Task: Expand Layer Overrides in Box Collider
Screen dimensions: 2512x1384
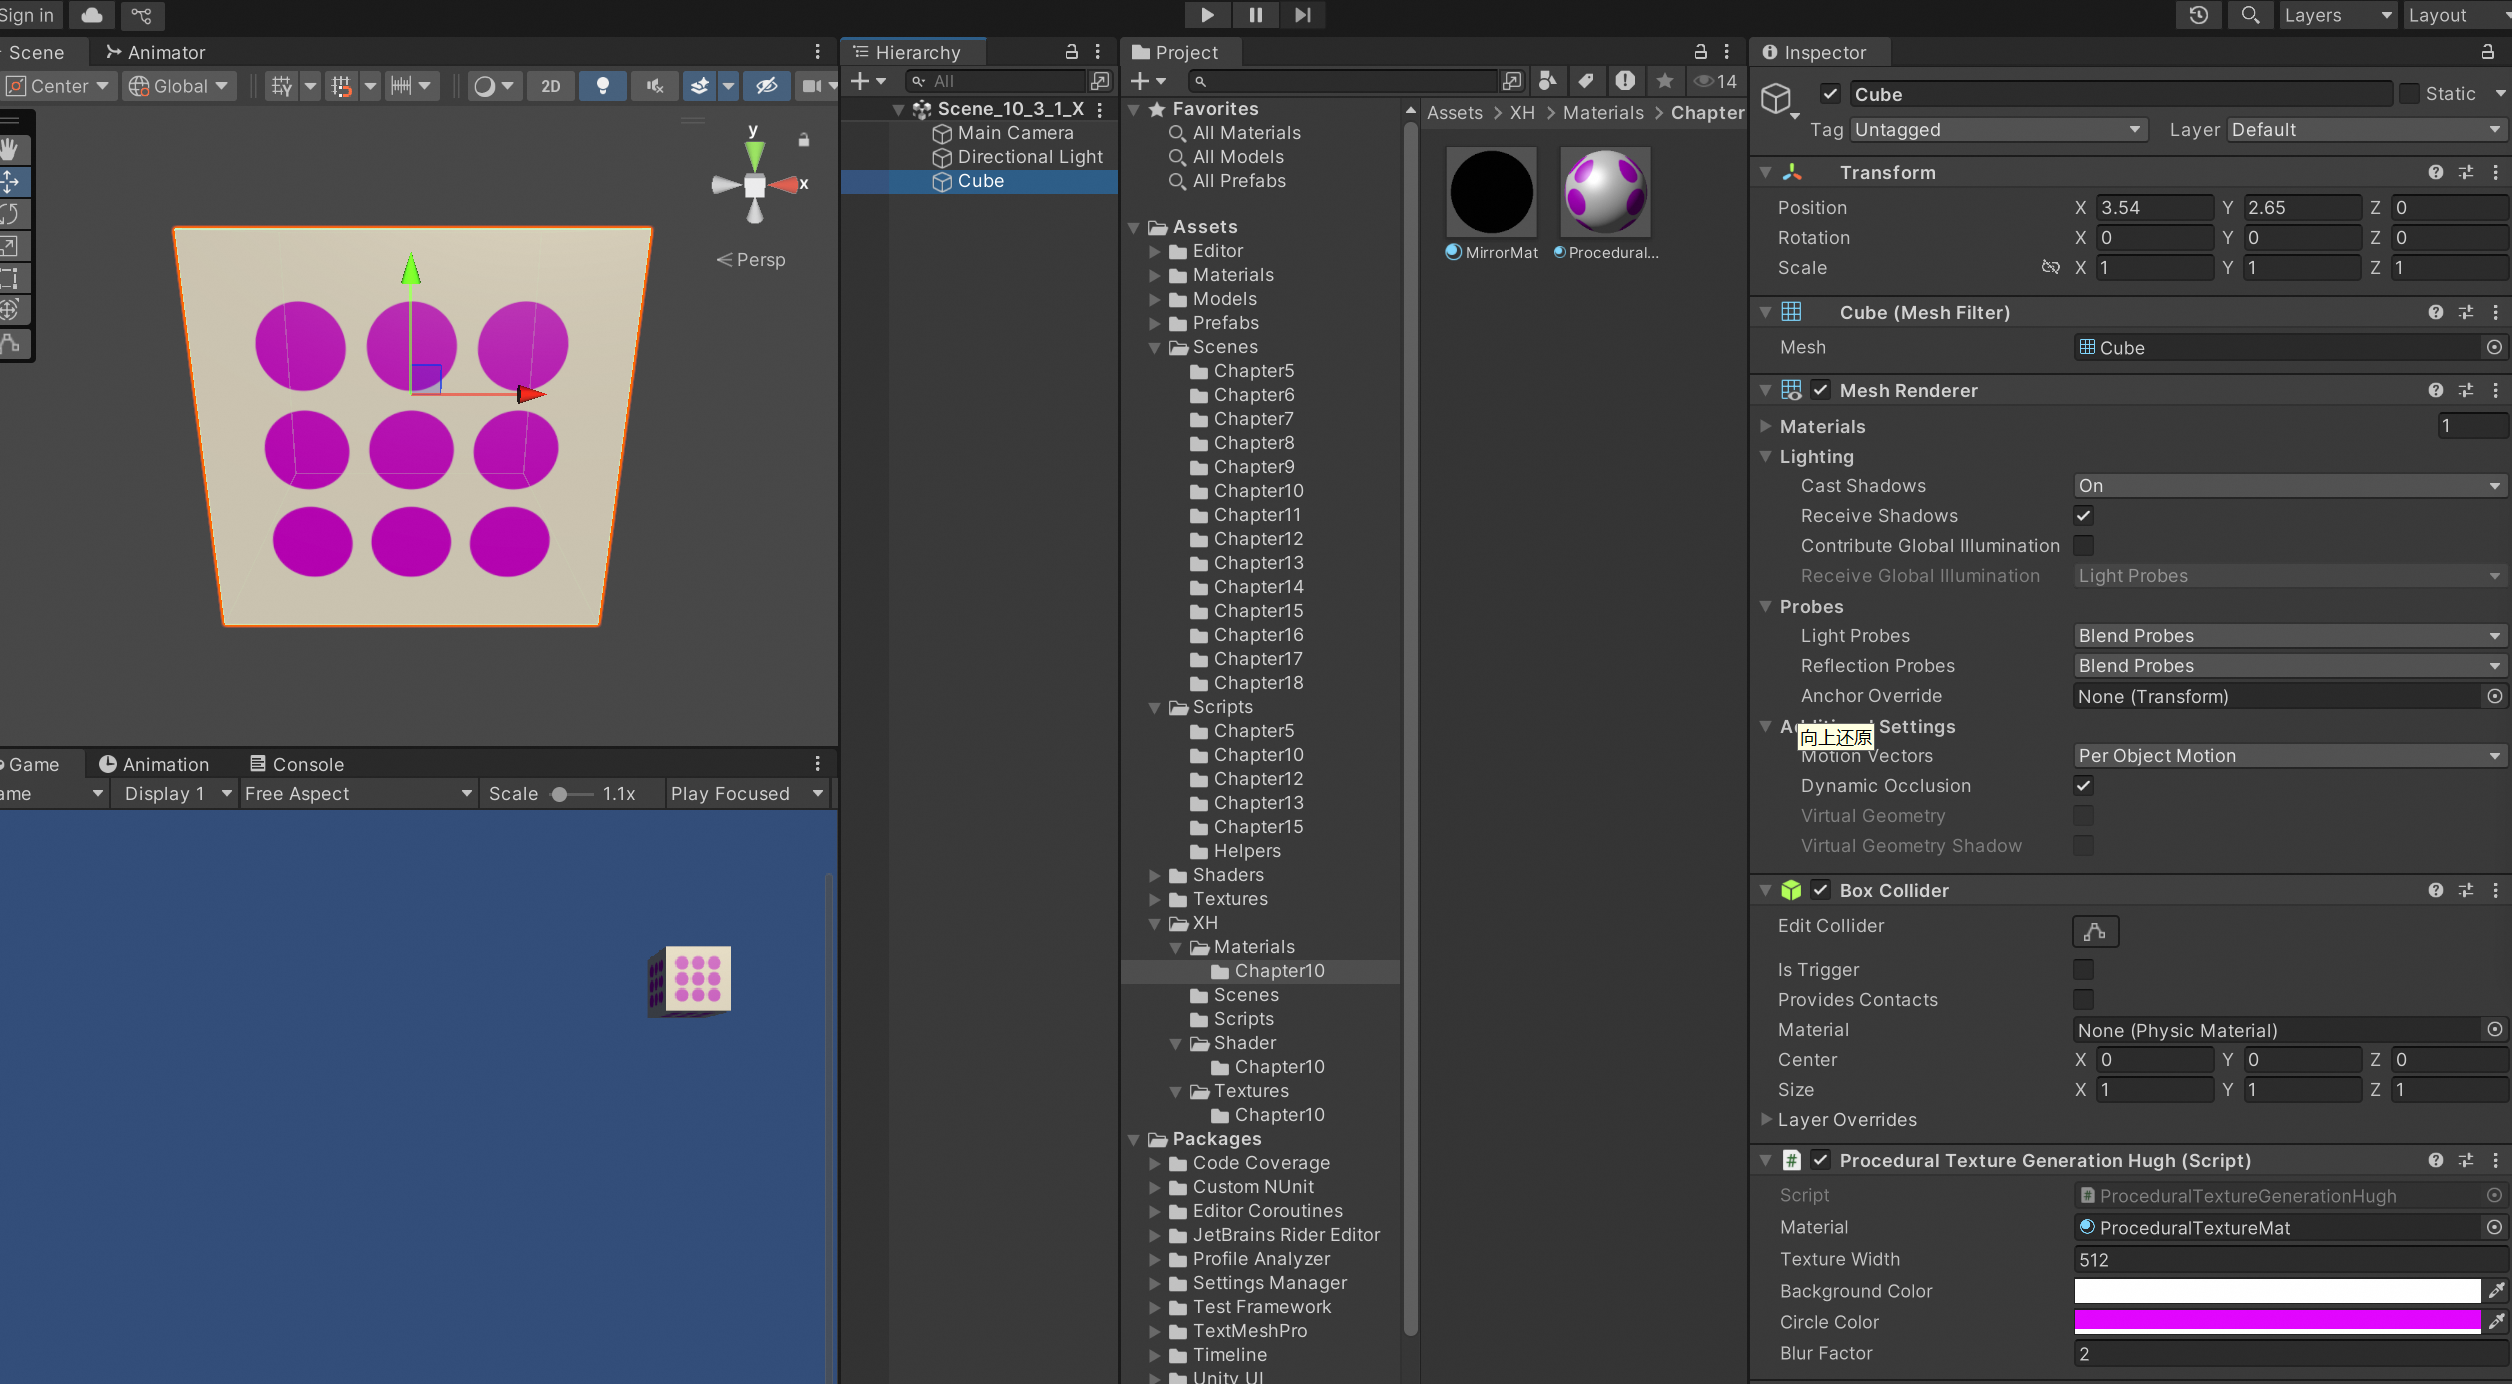Action: [1766, 1119]
